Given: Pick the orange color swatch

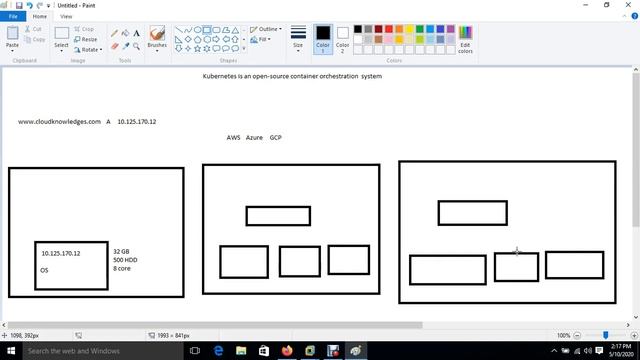Looking at the screenshot, I should point(399,29).
